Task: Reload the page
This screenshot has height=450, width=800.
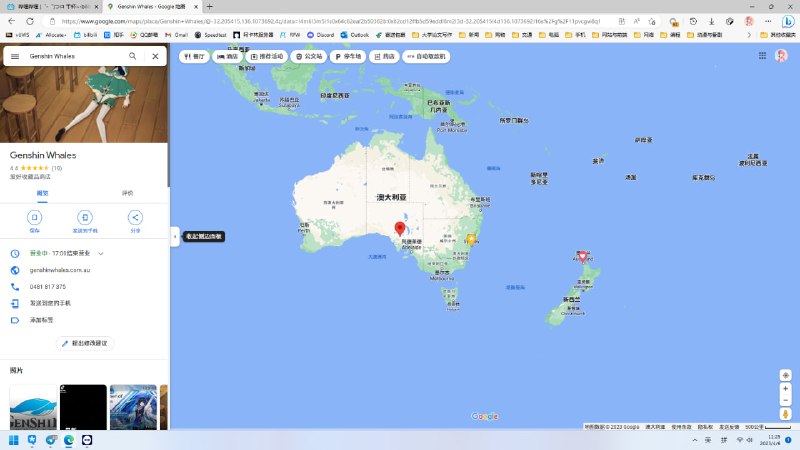Action: coord(30,21)
